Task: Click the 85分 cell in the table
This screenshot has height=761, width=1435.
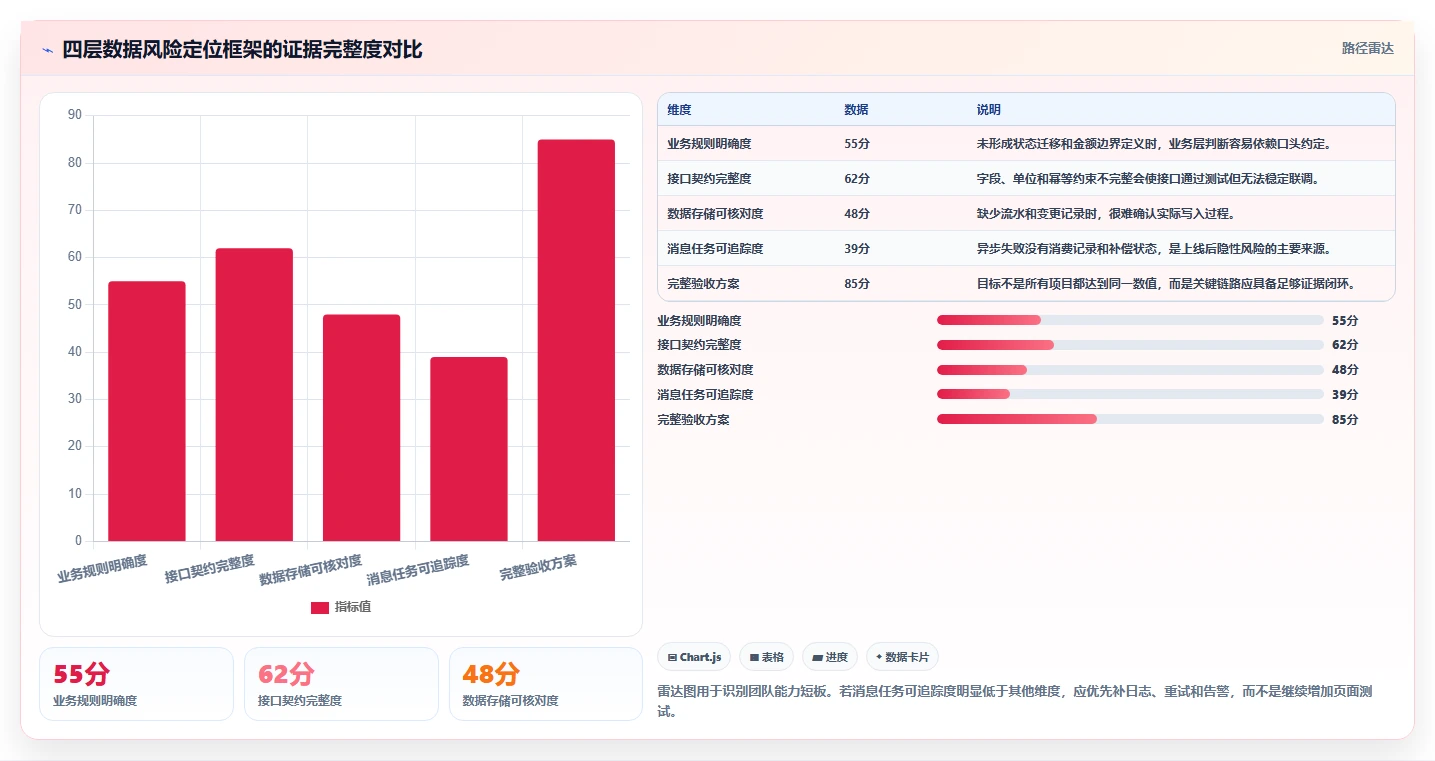Action: (857, 284)
